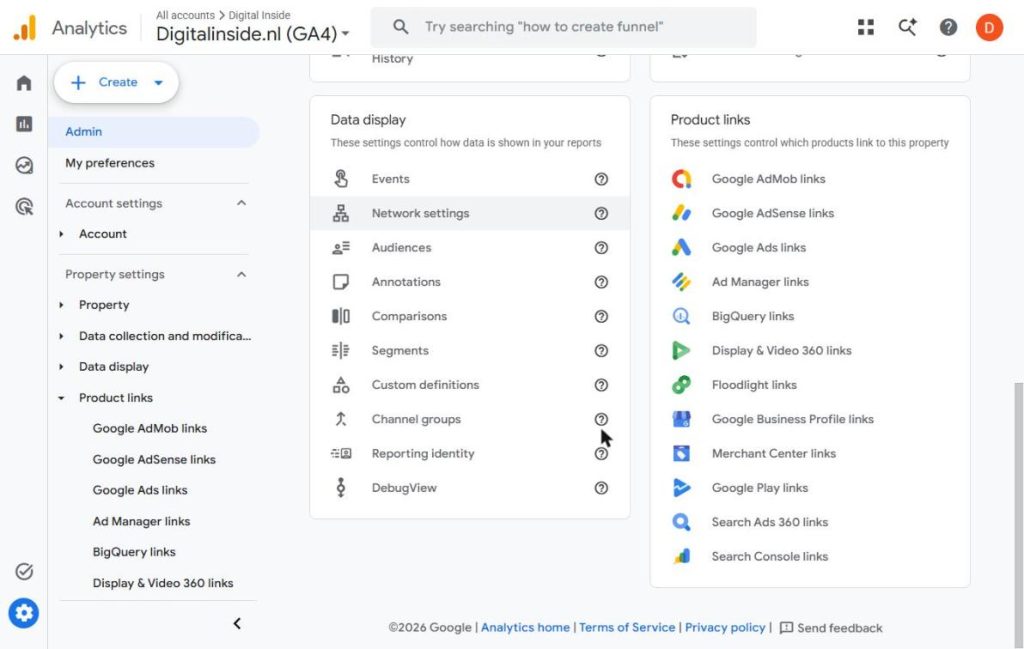Open the Help question mark in the top bar
This screenshot has height=649, width=1024.
[x=948, y=27]
